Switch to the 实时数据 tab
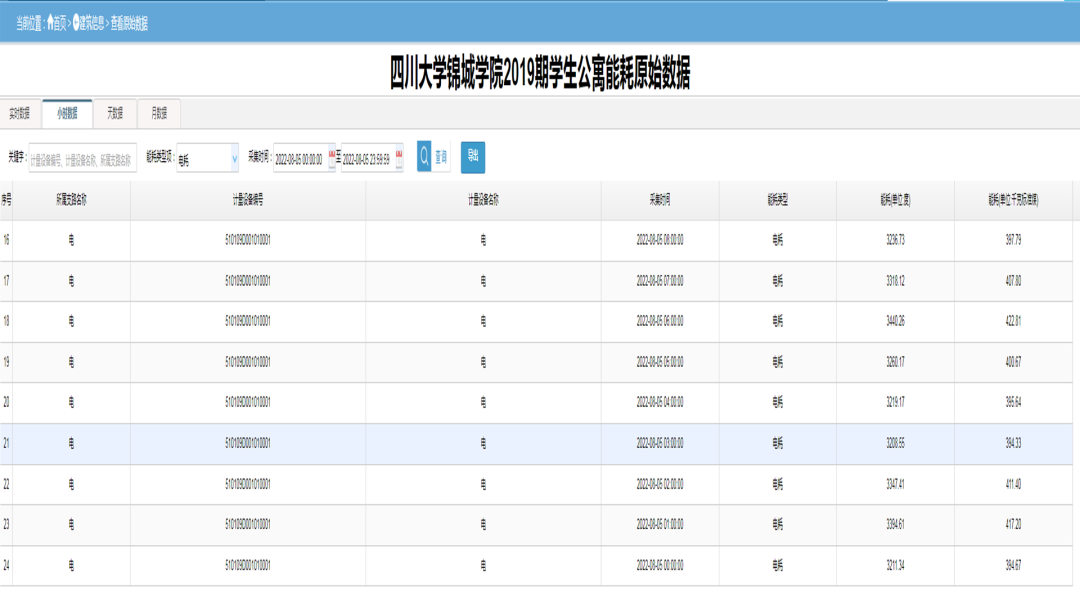 click(20, 114)
